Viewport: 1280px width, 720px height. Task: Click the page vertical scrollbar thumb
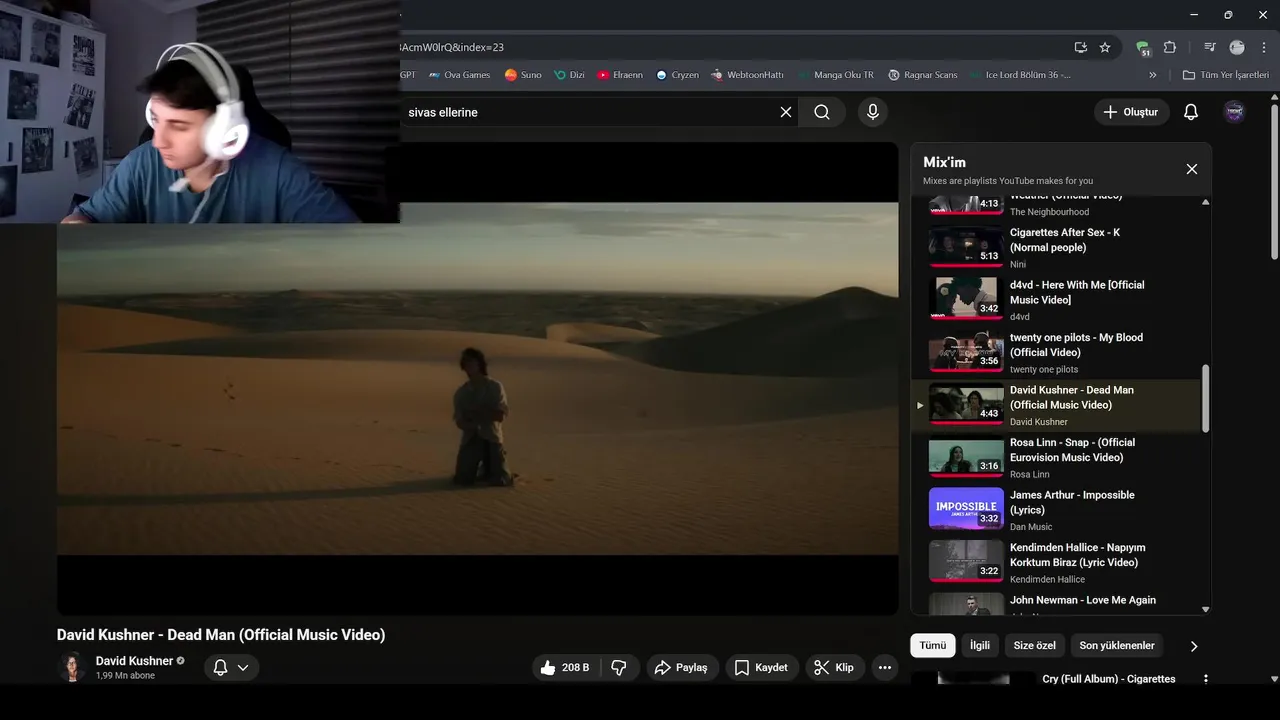[1274, 180]
